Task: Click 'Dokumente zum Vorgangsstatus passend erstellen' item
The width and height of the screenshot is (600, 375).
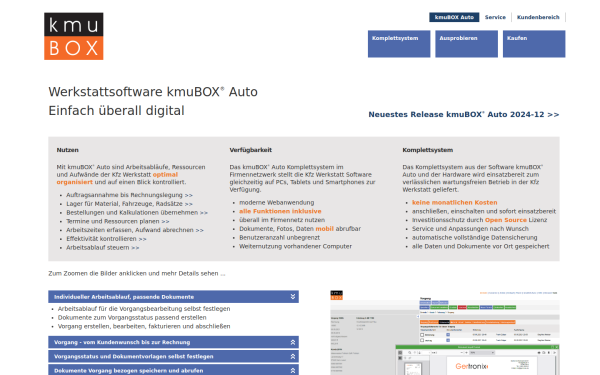Action: coord(132,318)
